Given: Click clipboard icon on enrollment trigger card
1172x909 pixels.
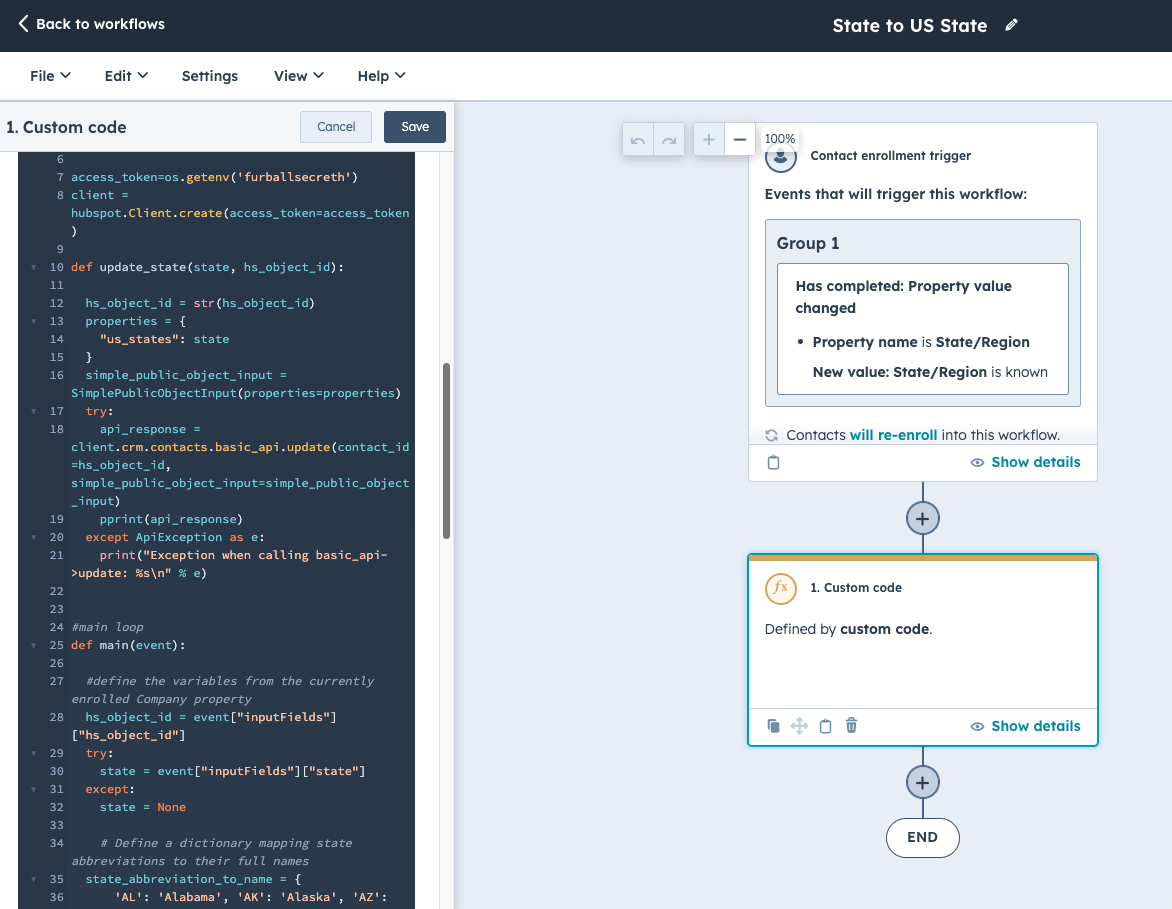Looking at the screenshot, I should pos(774,463).
